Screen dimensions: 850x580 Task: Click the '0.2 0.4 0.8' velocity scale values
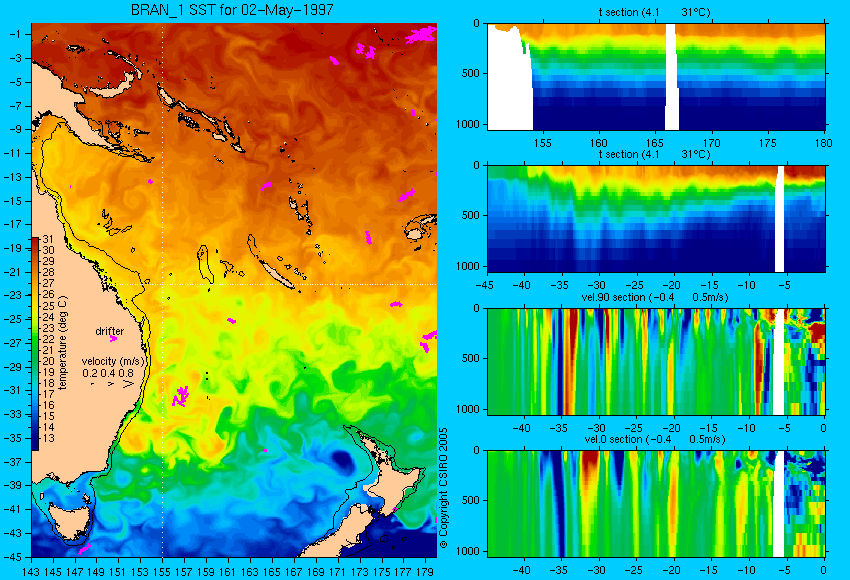click(108, 373)
